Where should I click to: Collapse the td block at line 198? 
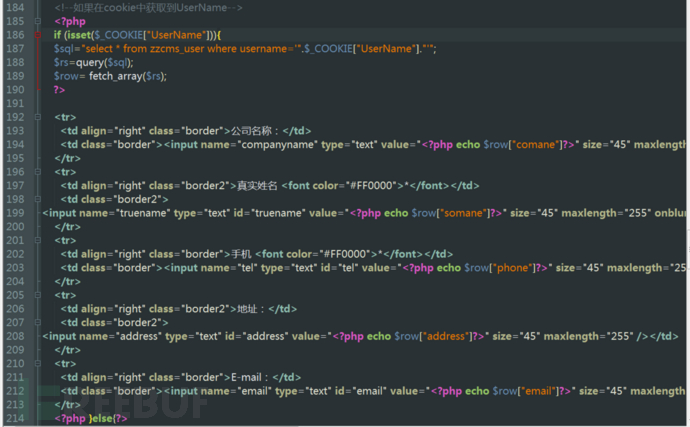38,199
